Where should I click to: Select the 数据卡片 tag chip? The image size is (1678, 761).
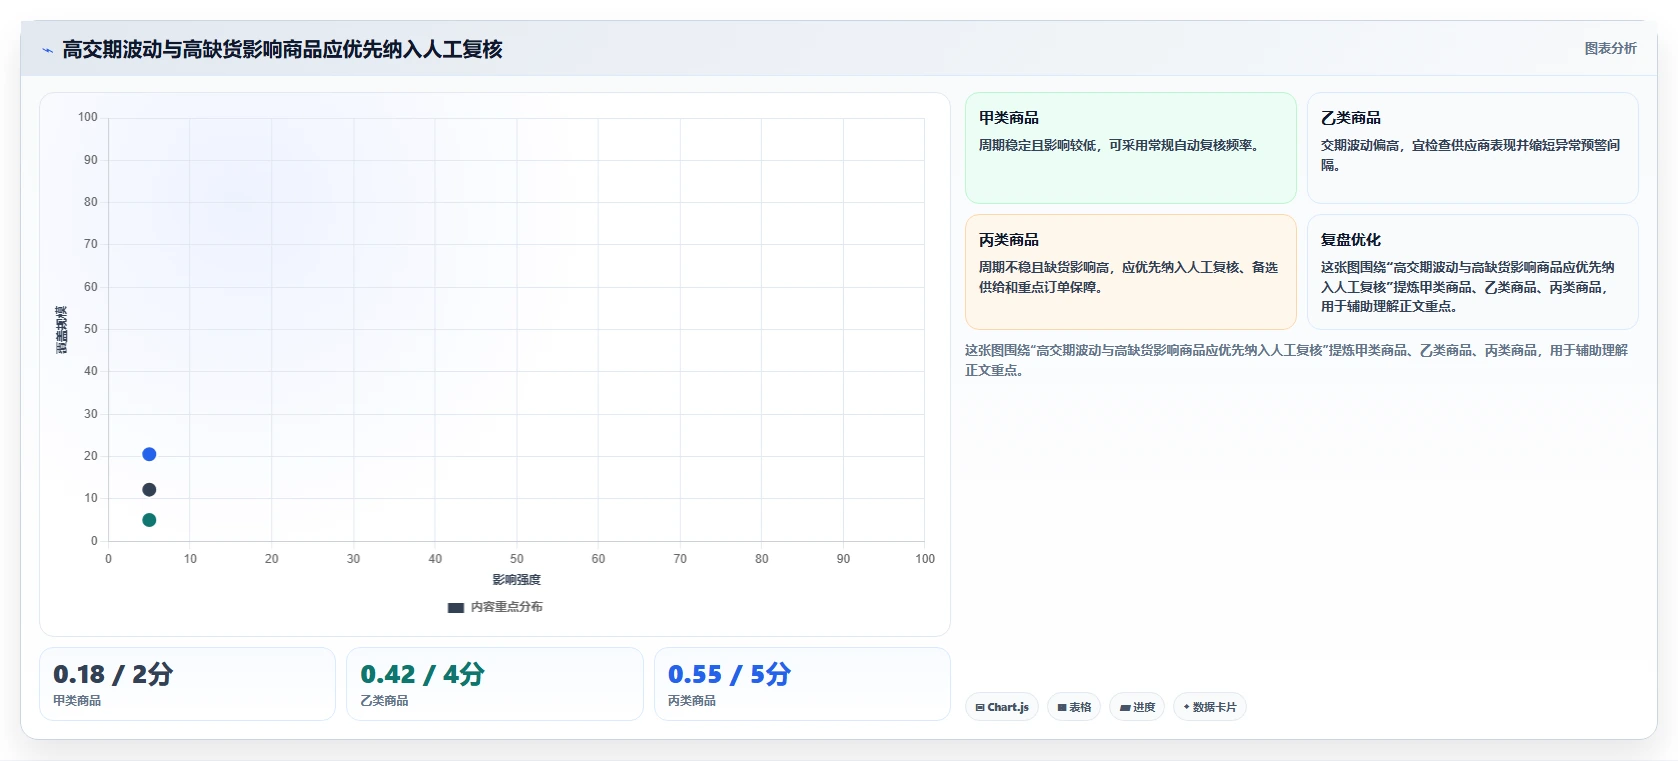[x=1210, y=707]
